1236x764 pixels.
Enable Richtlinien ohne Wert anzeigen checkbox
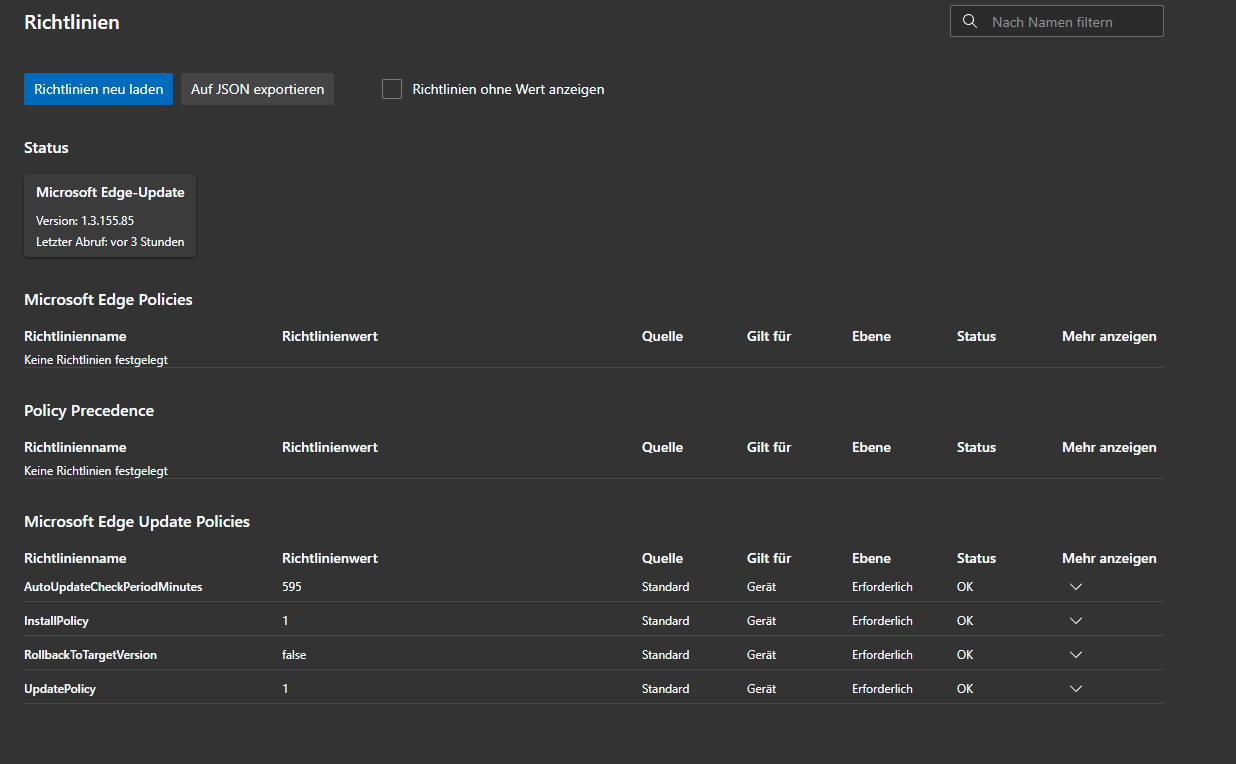pyautogui.click(x=392, y=89)
